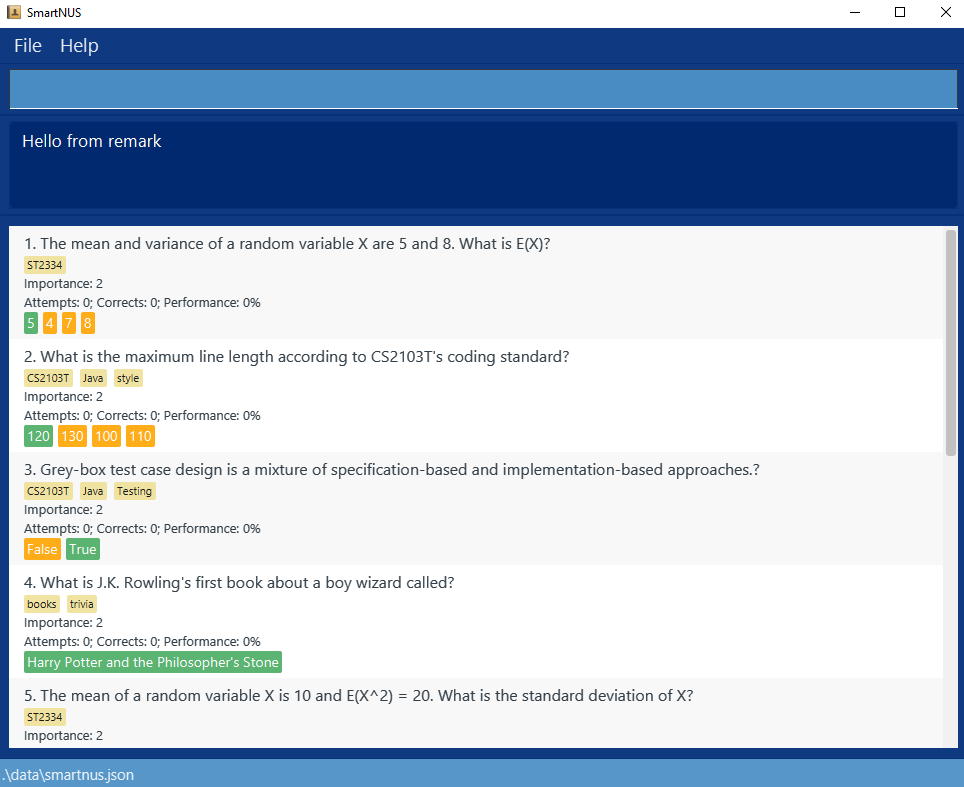Image resolution: width=964 pixels, height=787 pixels.
Task: Click the '130' answer option
Action: coord(72,436)
